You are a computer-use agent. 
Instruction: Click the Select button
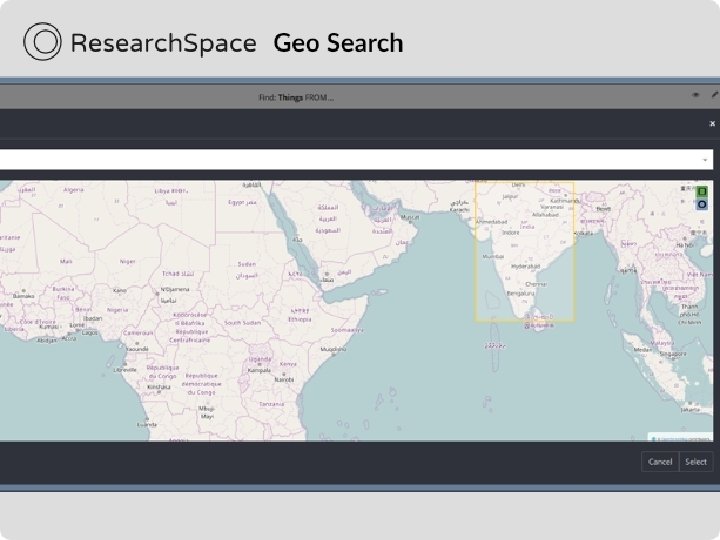pyautogui.click(x=696, y=461)
